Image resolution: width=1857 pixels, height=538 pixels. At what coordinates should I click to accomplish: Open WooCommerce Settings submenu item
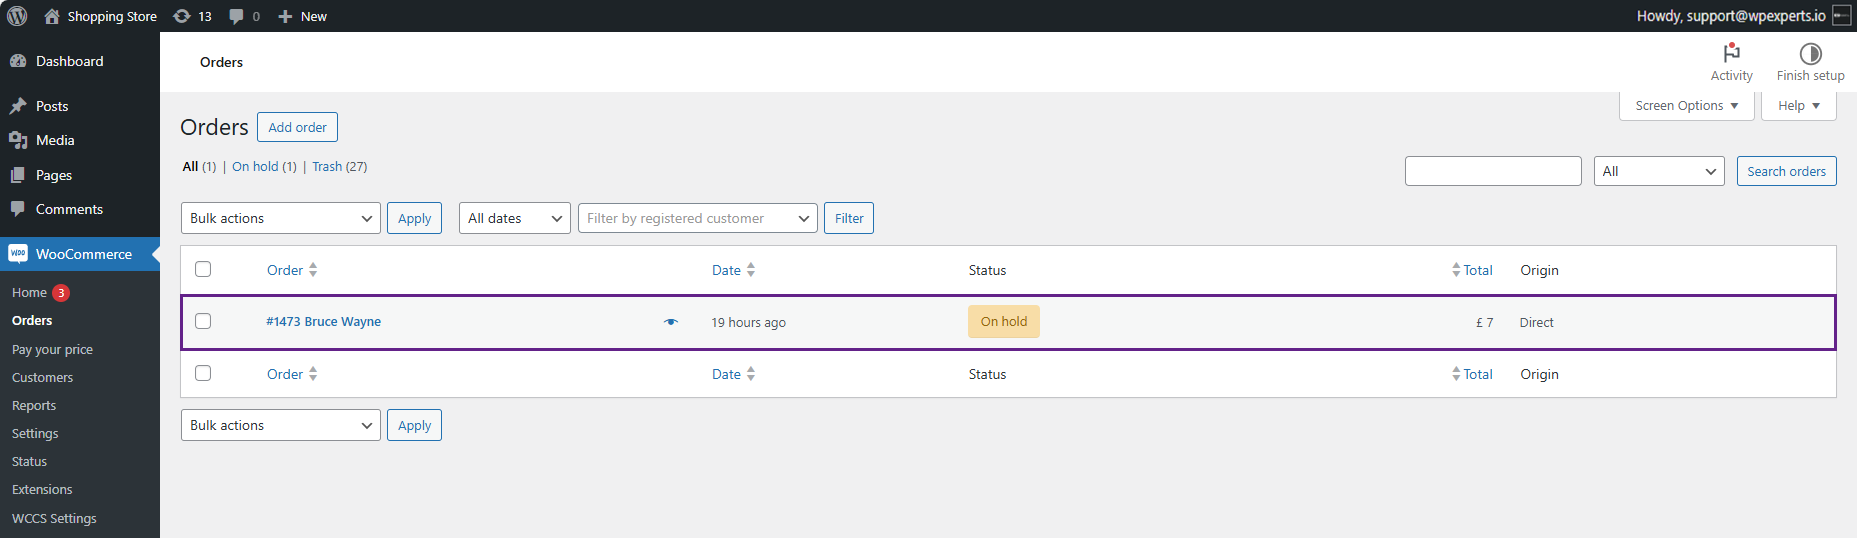coord(35,433)
